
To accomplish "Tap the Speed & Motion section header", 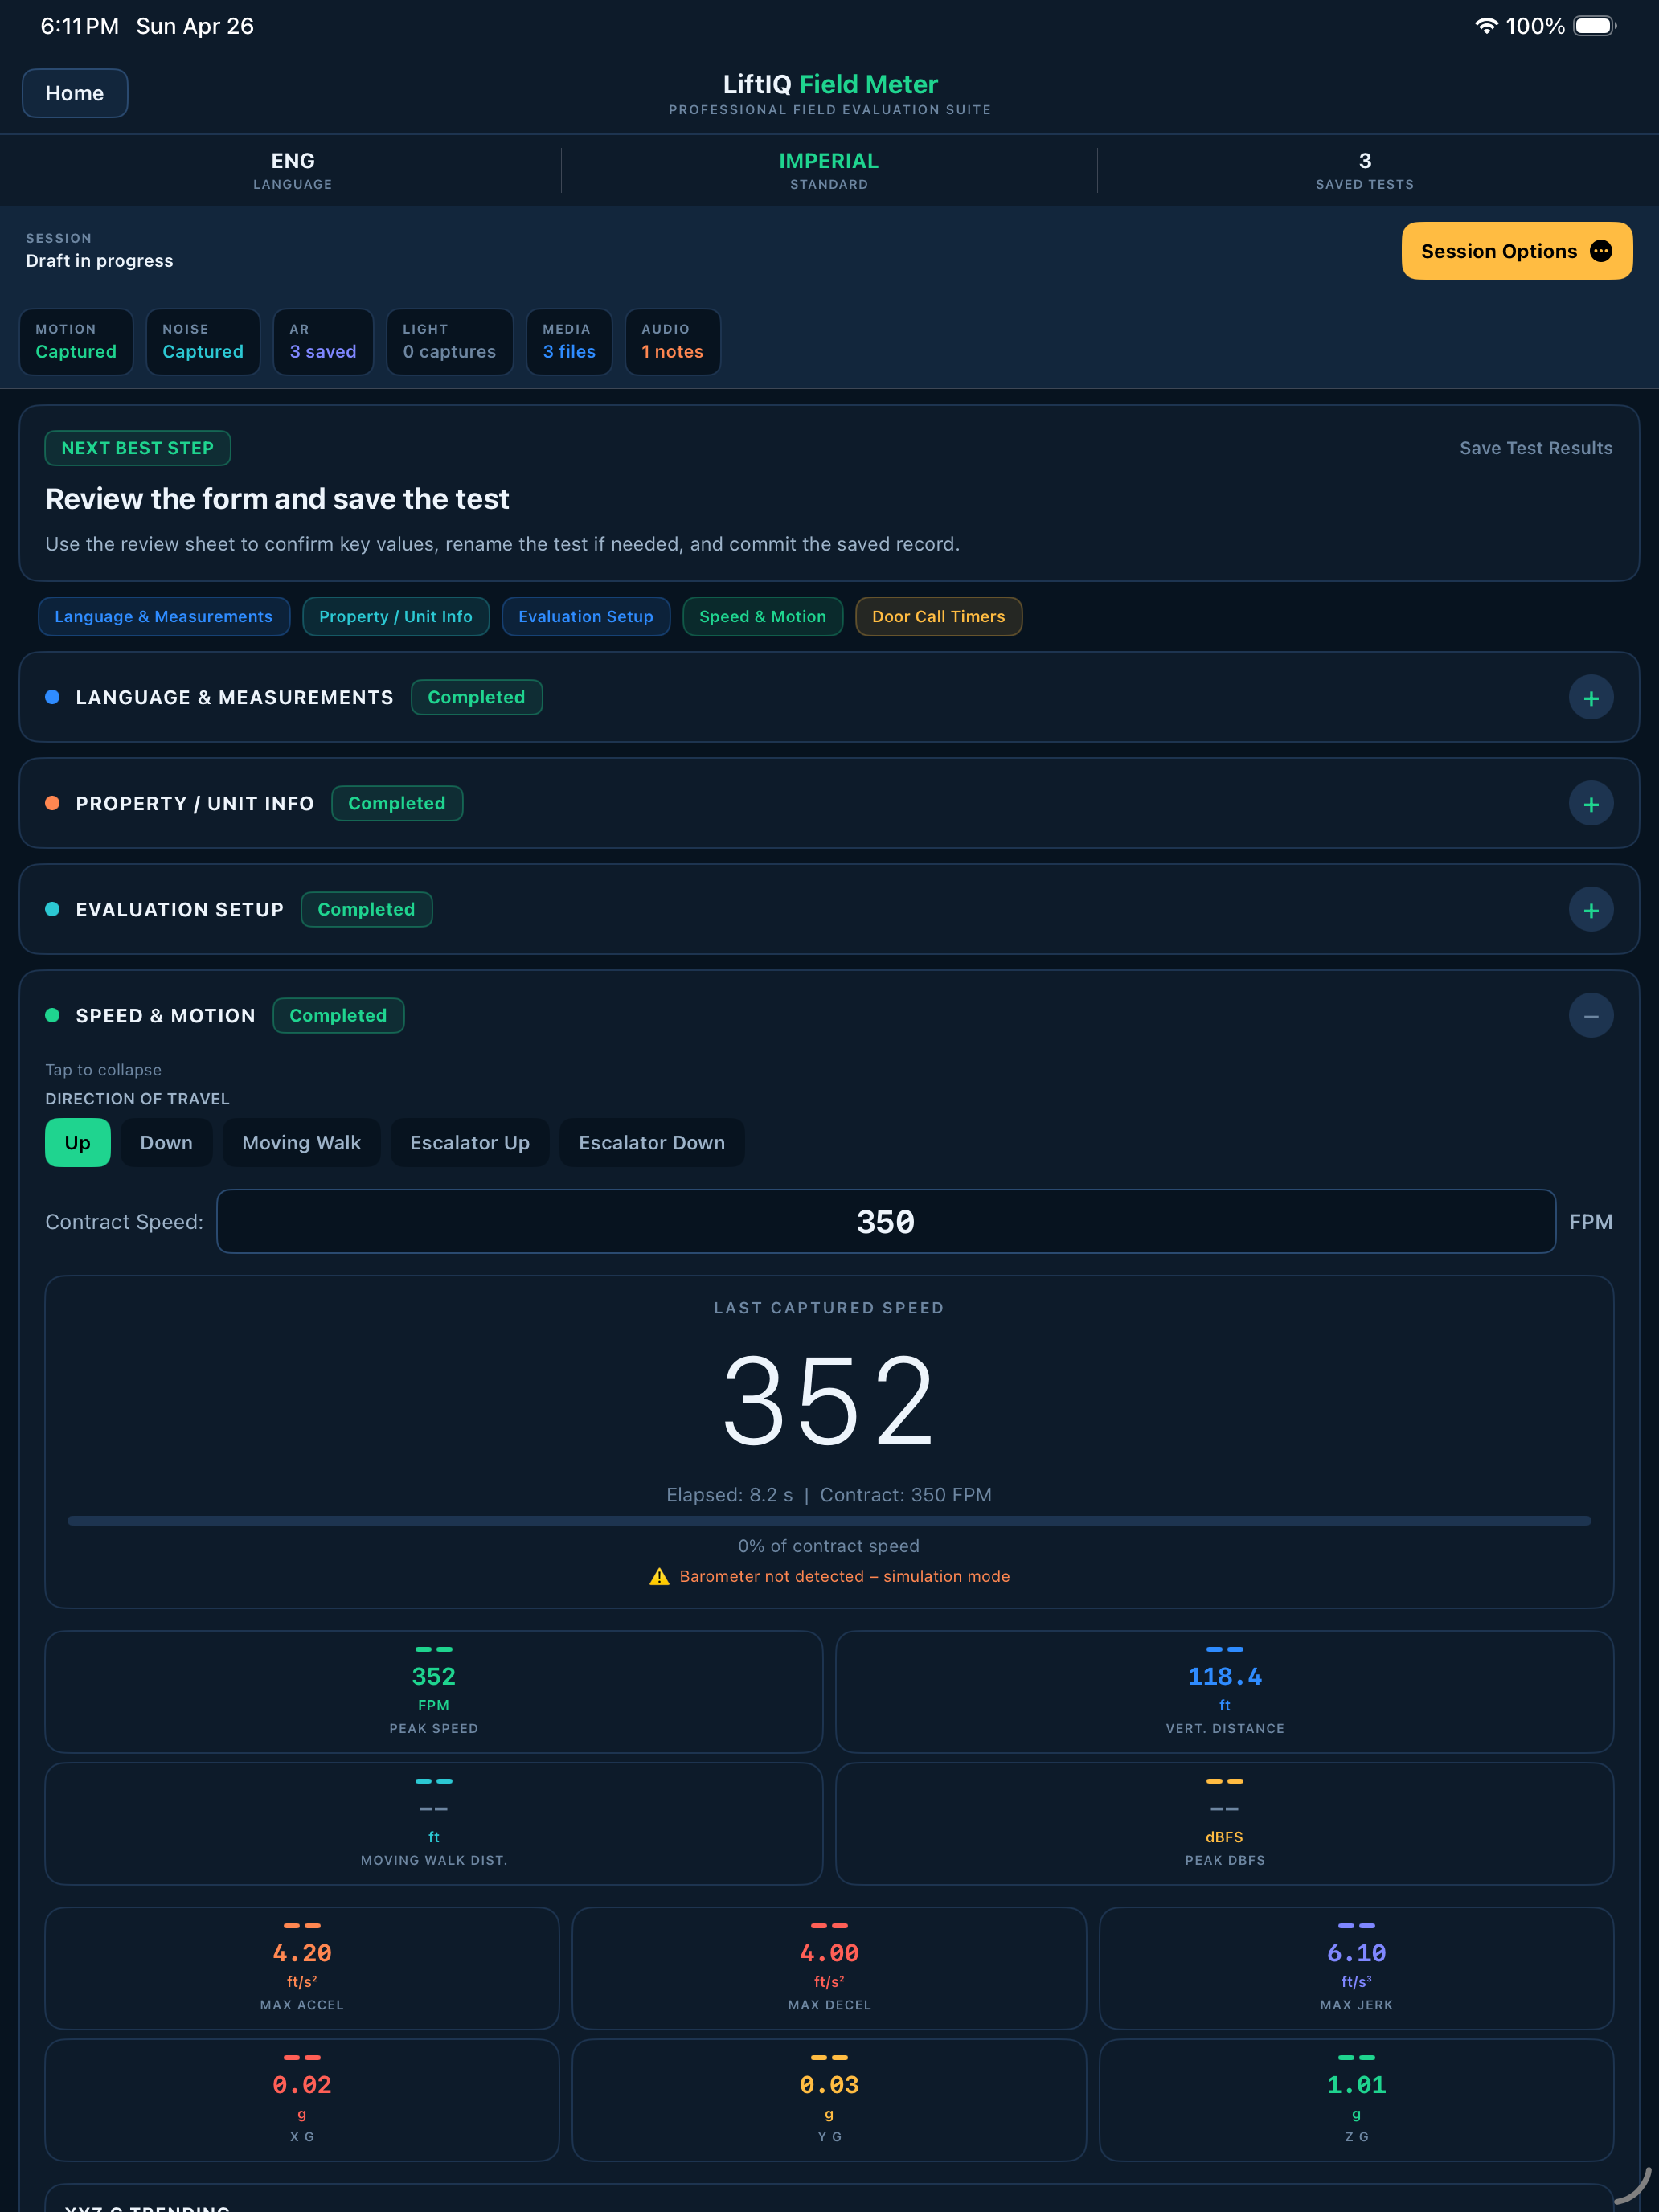I will (829, 1015).
